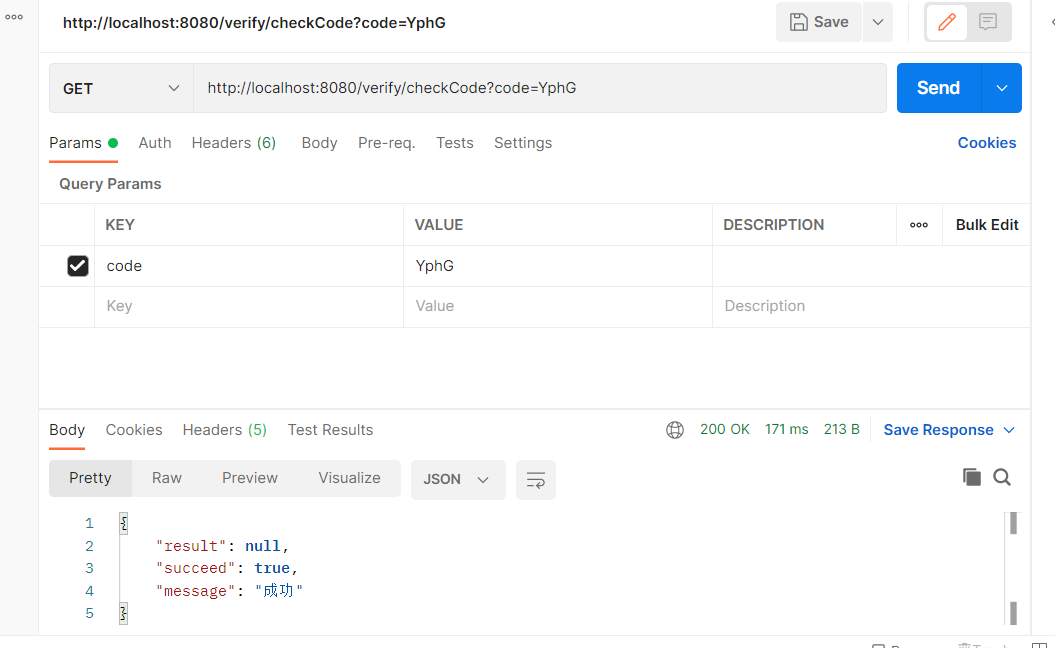The height and width of the screenshot is (648, 1055).
Task: Click the pencil edit icon
Action: (x=946, y=22)
